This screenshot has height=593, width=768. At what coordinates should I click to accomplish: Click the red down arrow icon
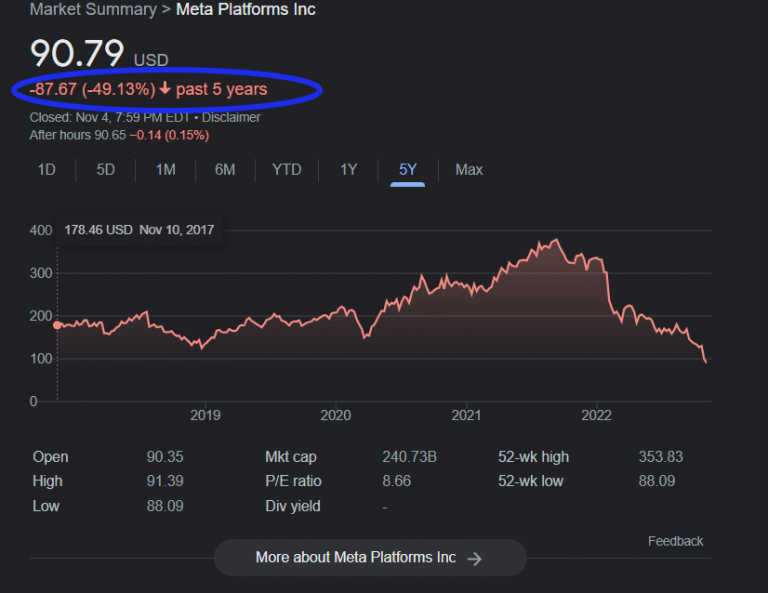(x=165, y=88)
